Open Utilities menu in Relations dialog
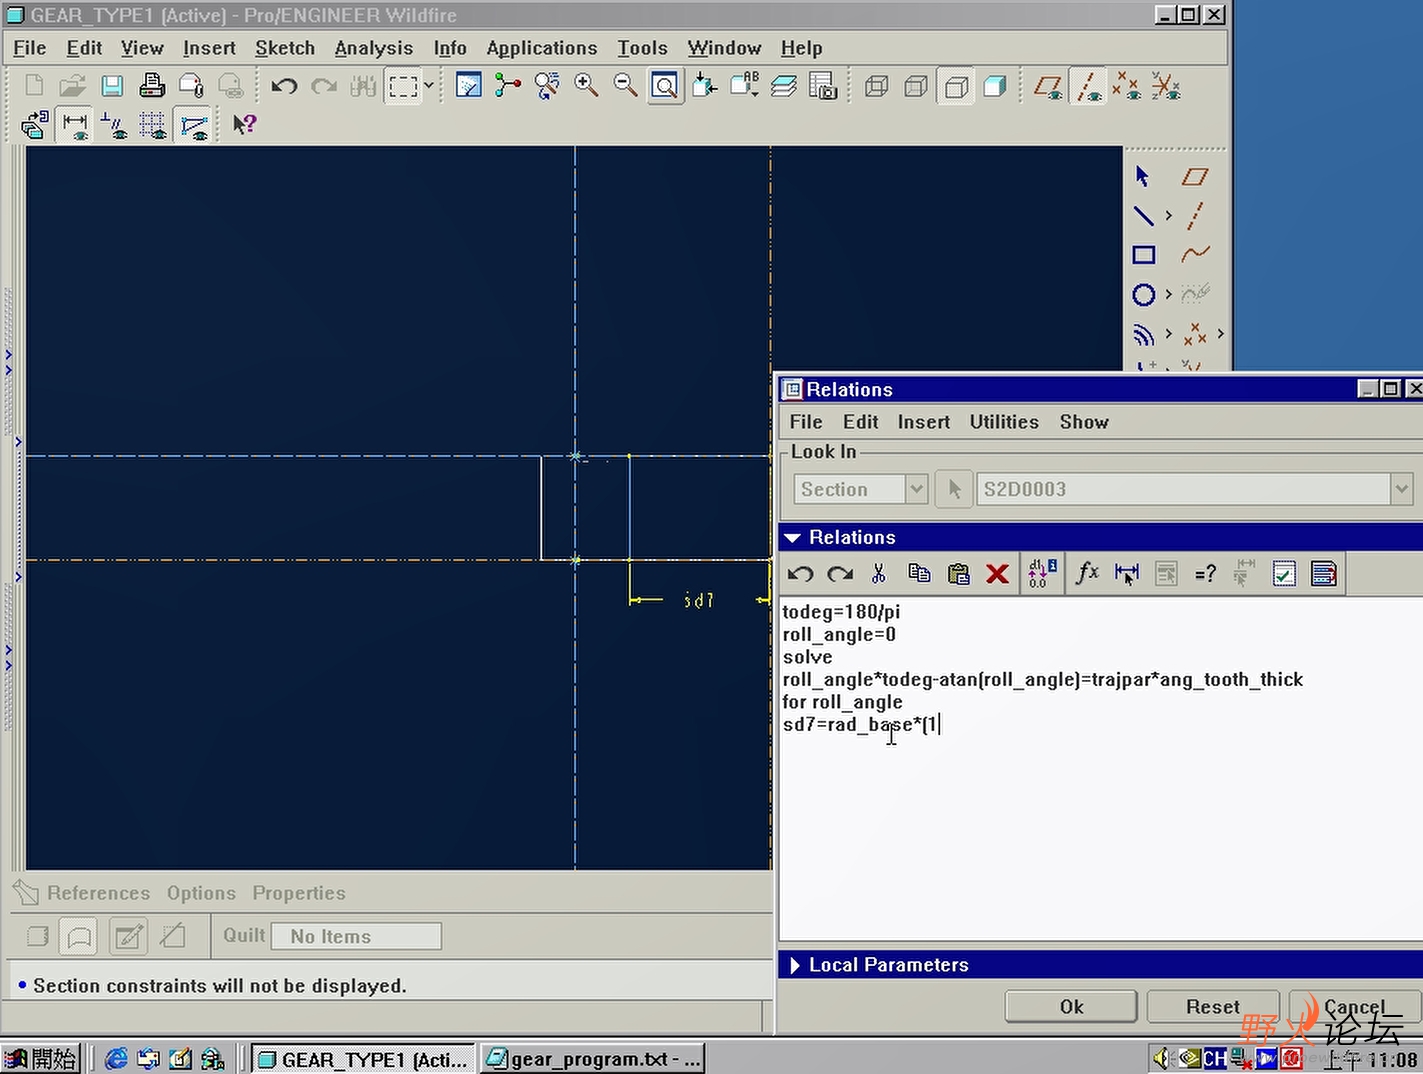This screenshot has width=1423, height=1074. (x=1004, y=422)
